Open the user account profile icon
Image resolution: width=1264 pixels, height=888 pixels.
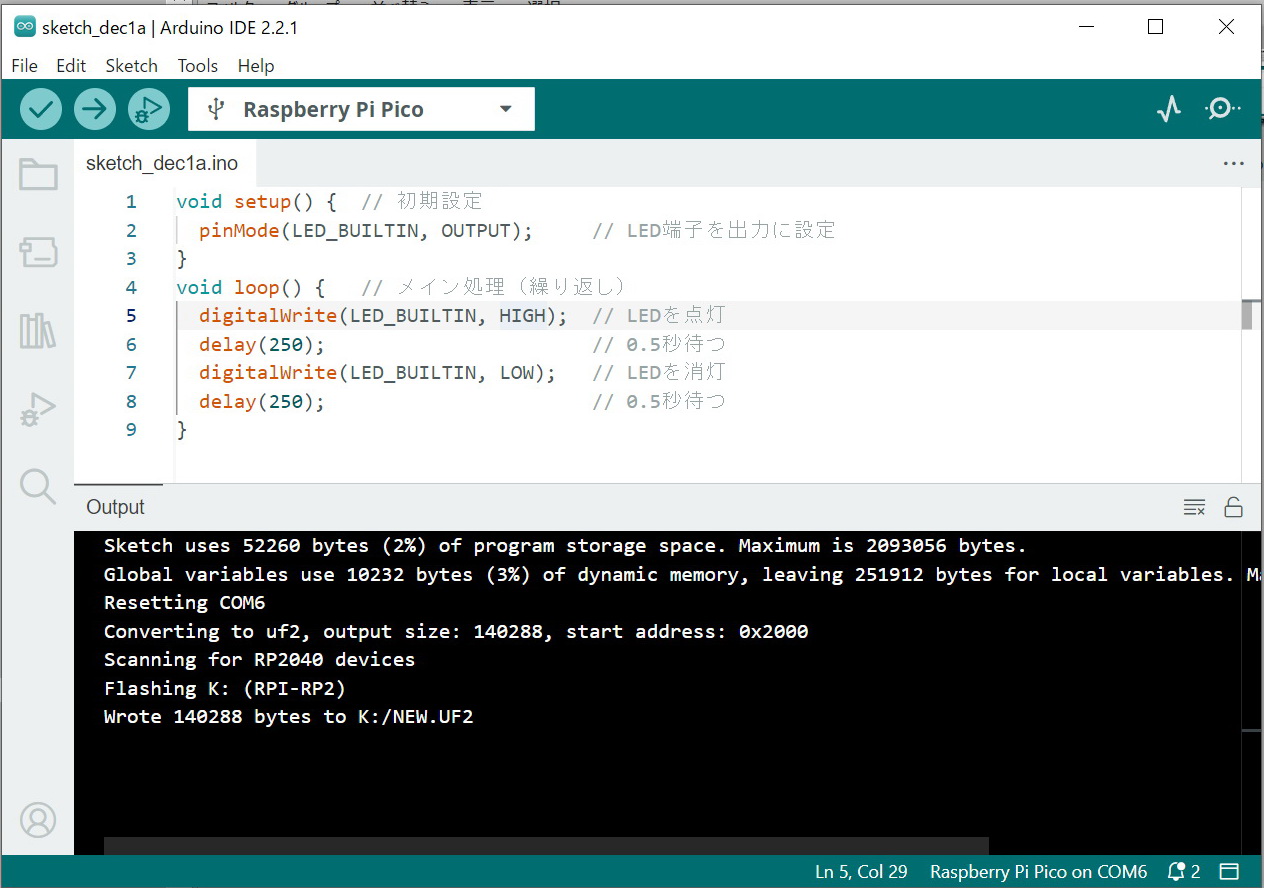(38, 820)
